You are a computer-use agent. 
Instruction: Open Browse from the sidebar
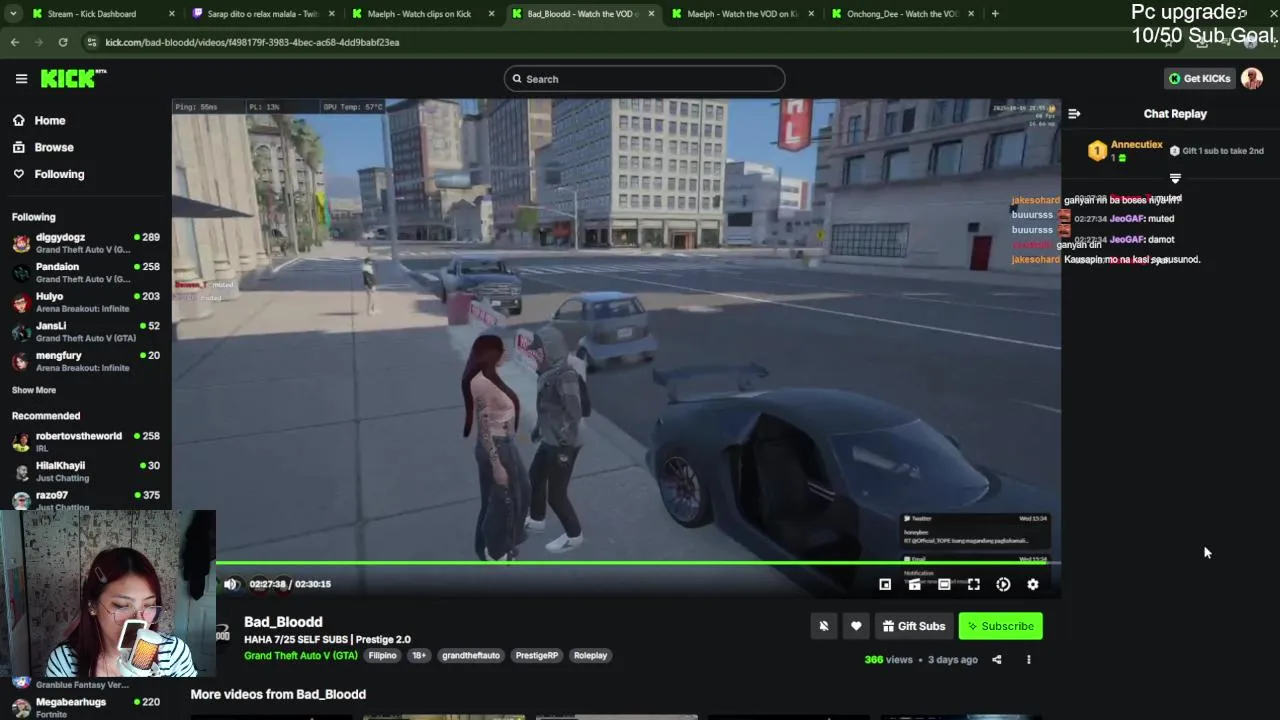[x=53, y=147]
